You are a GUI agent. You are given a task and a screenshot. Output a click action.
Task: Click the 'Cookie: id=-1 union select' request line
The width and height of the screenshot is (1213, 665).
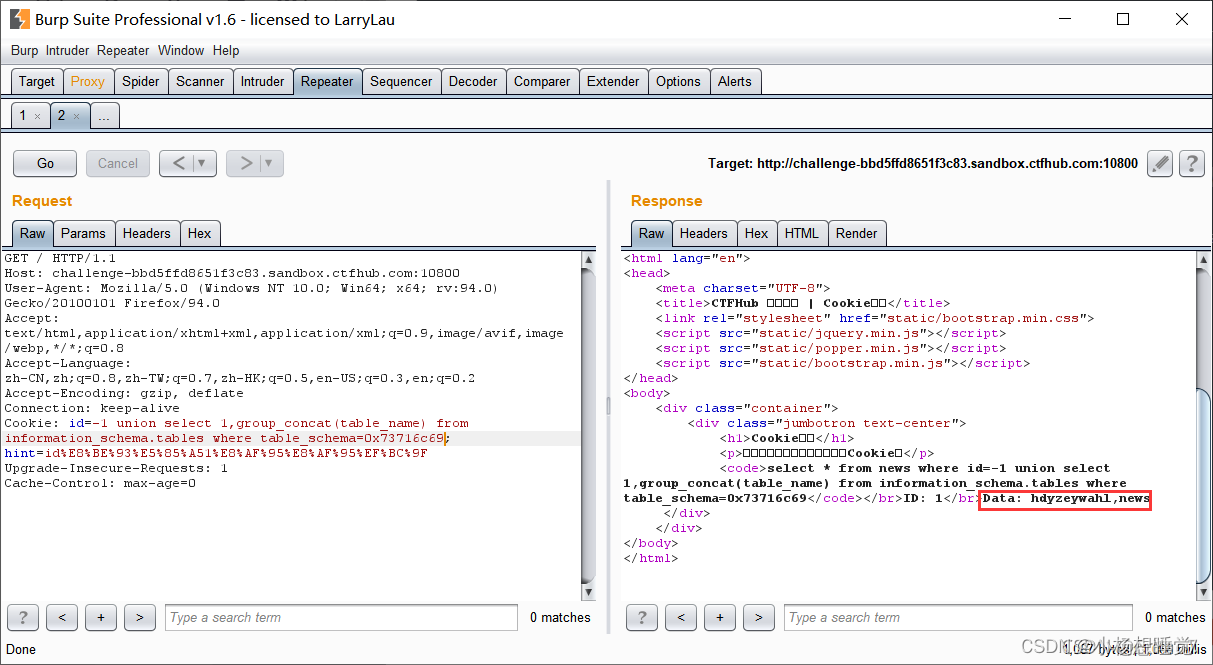tap(237, 423)
